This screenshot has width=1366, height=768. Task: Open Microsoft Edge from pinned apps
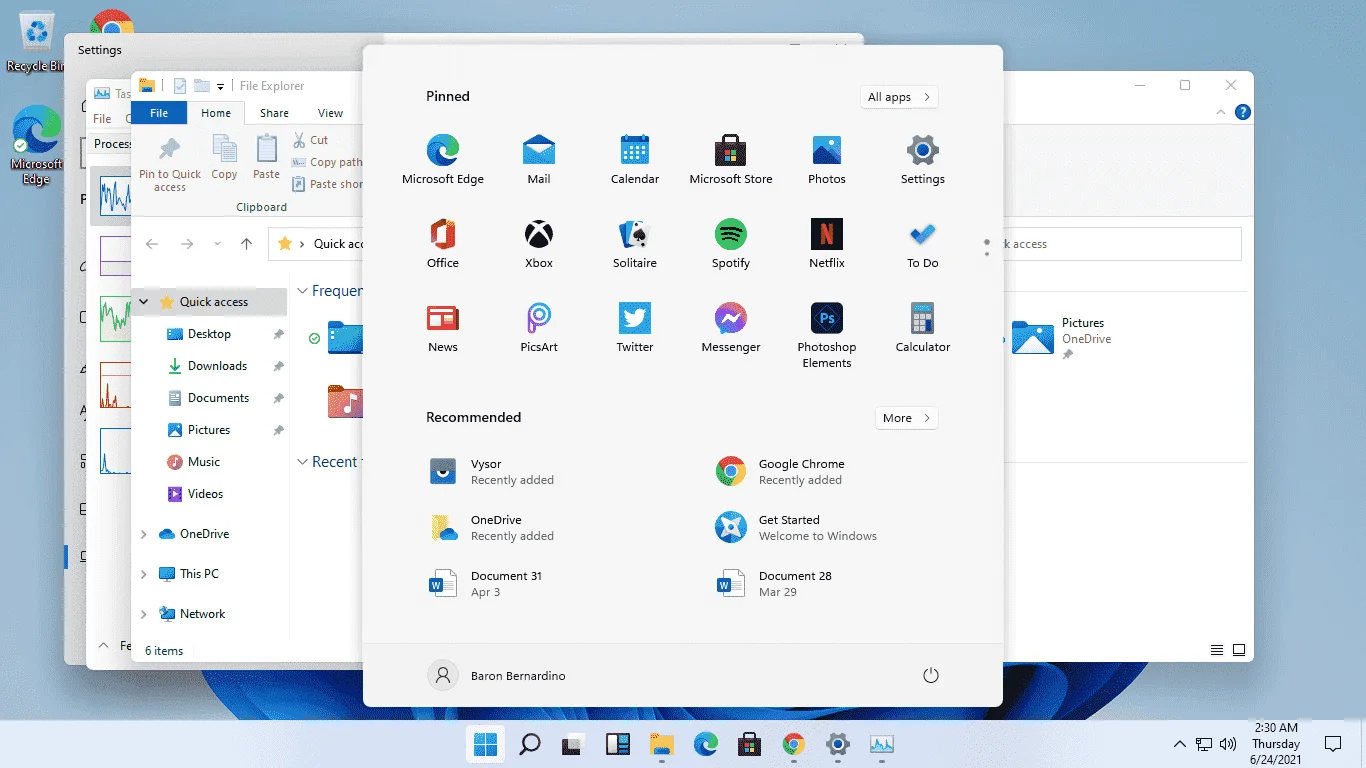(x=443, y=160)
